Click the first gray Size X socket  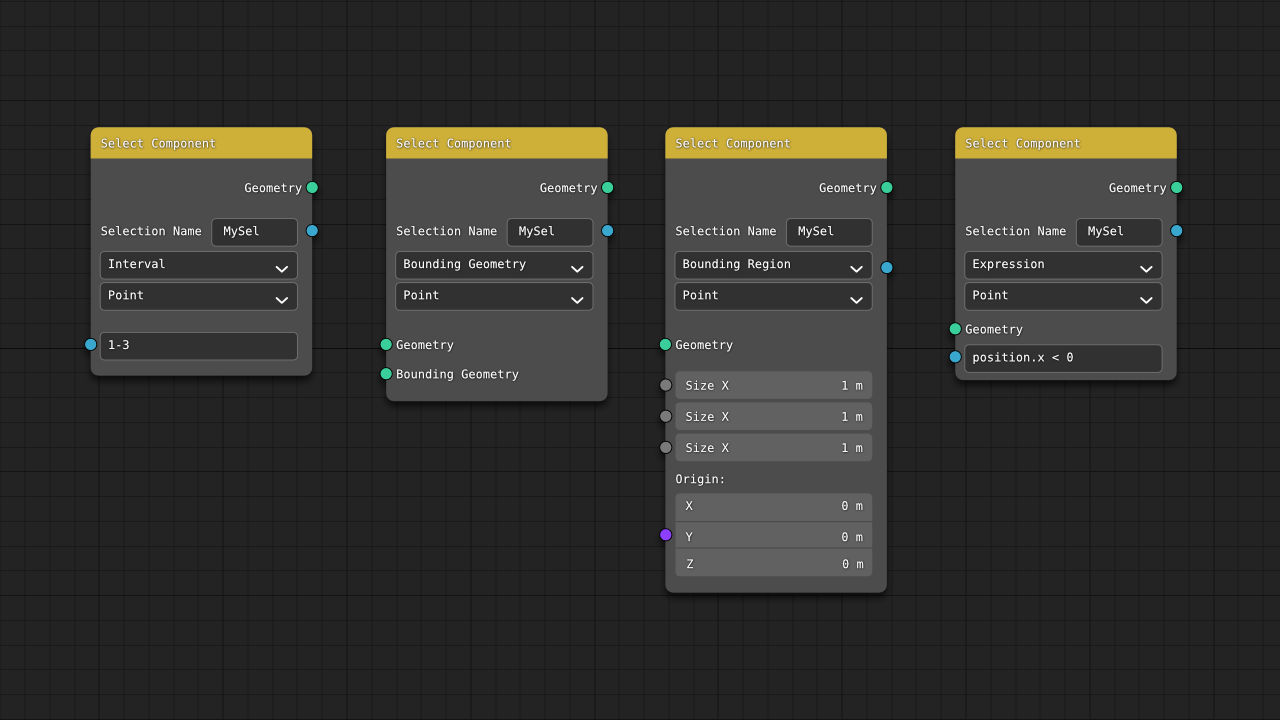(x=666, y=385)
